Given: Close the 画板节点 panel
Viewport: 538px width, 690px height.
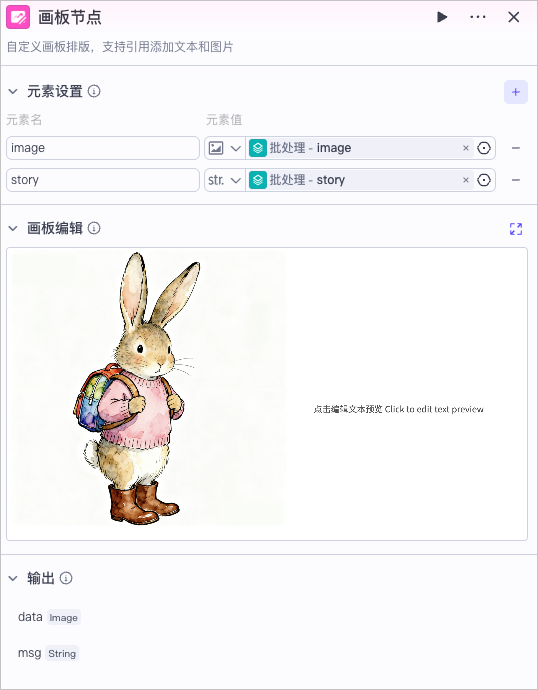Looking at the screenshot, I should tap(513, 17).
